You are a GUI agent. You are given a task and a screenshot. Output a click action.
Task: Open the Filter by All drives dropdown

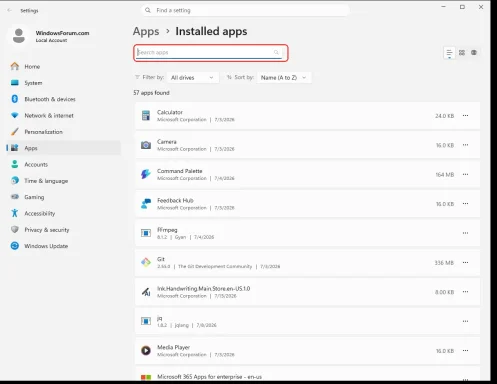point(192,78)
